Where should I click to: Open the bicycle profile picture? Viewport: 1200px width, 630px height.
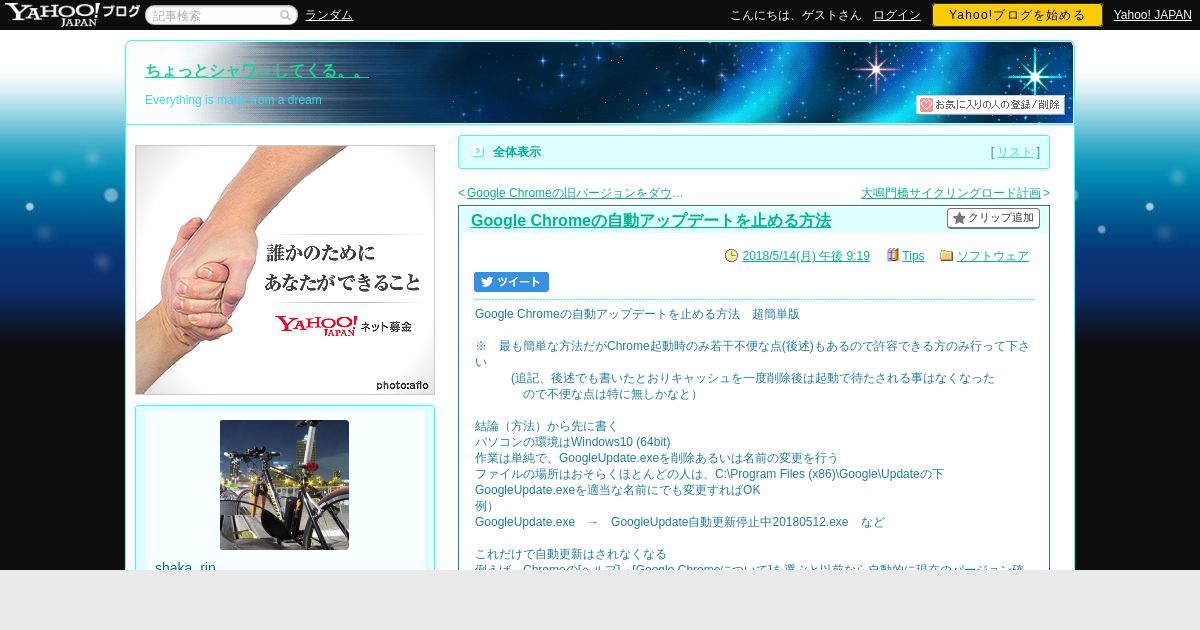tap(284, 485)
